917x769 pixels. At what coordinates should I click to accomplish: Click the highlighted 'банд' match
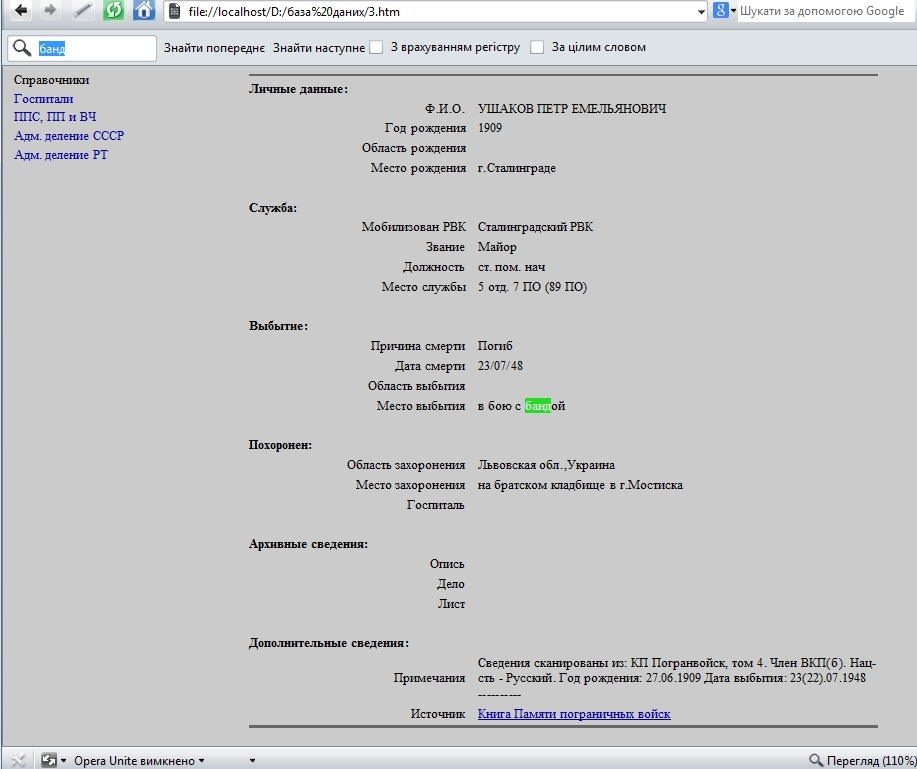[x=537, y=406]
